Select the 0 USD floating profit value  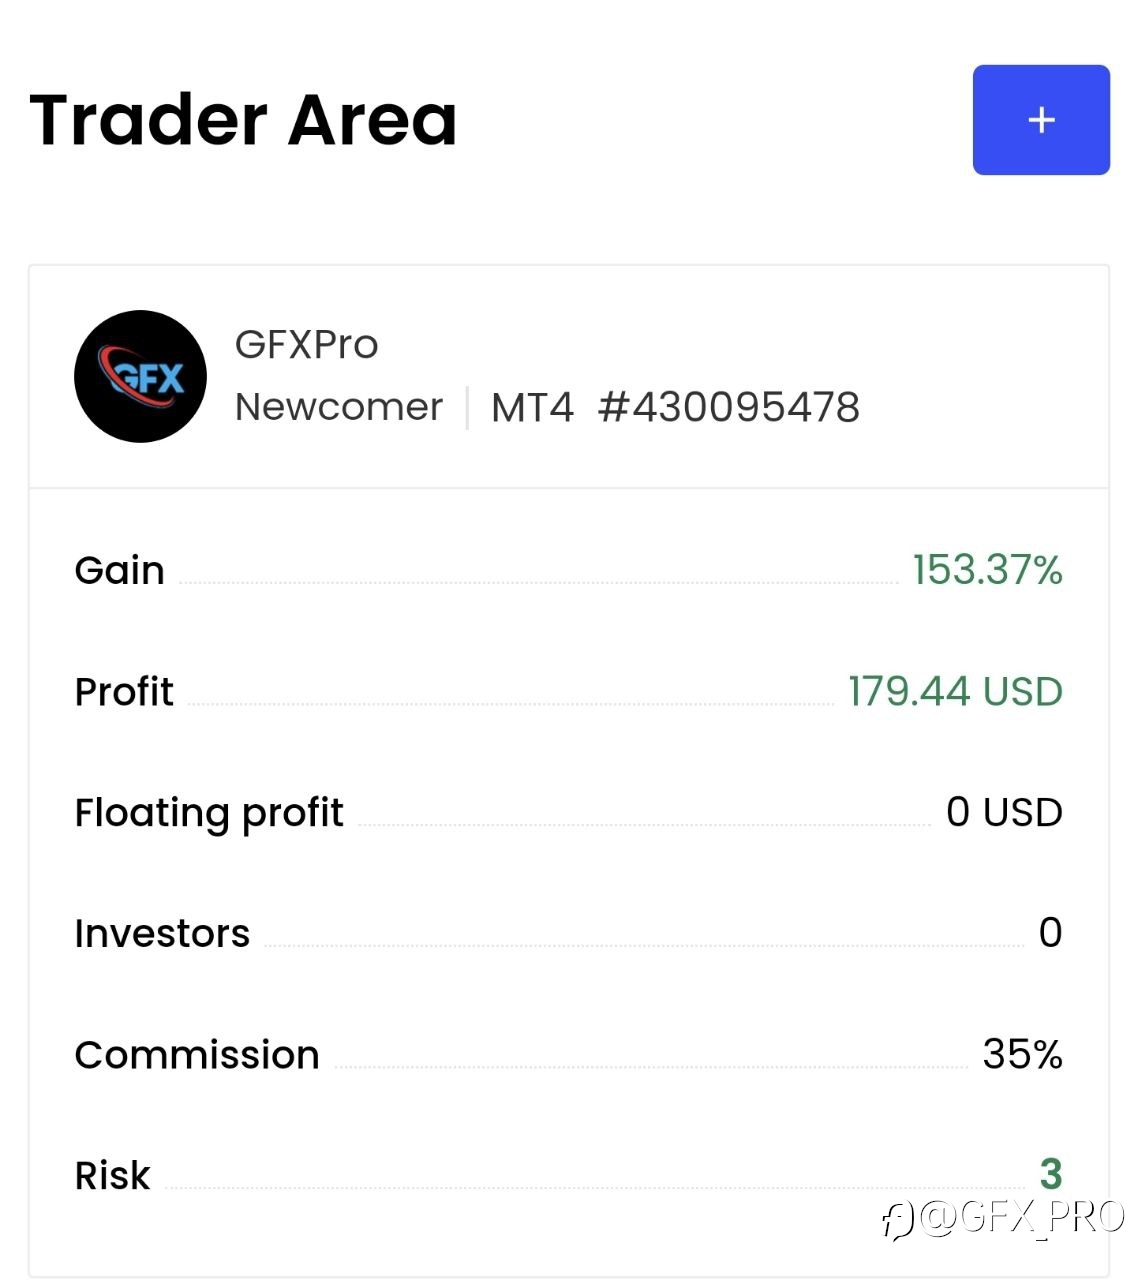[x=1004, y=812]
